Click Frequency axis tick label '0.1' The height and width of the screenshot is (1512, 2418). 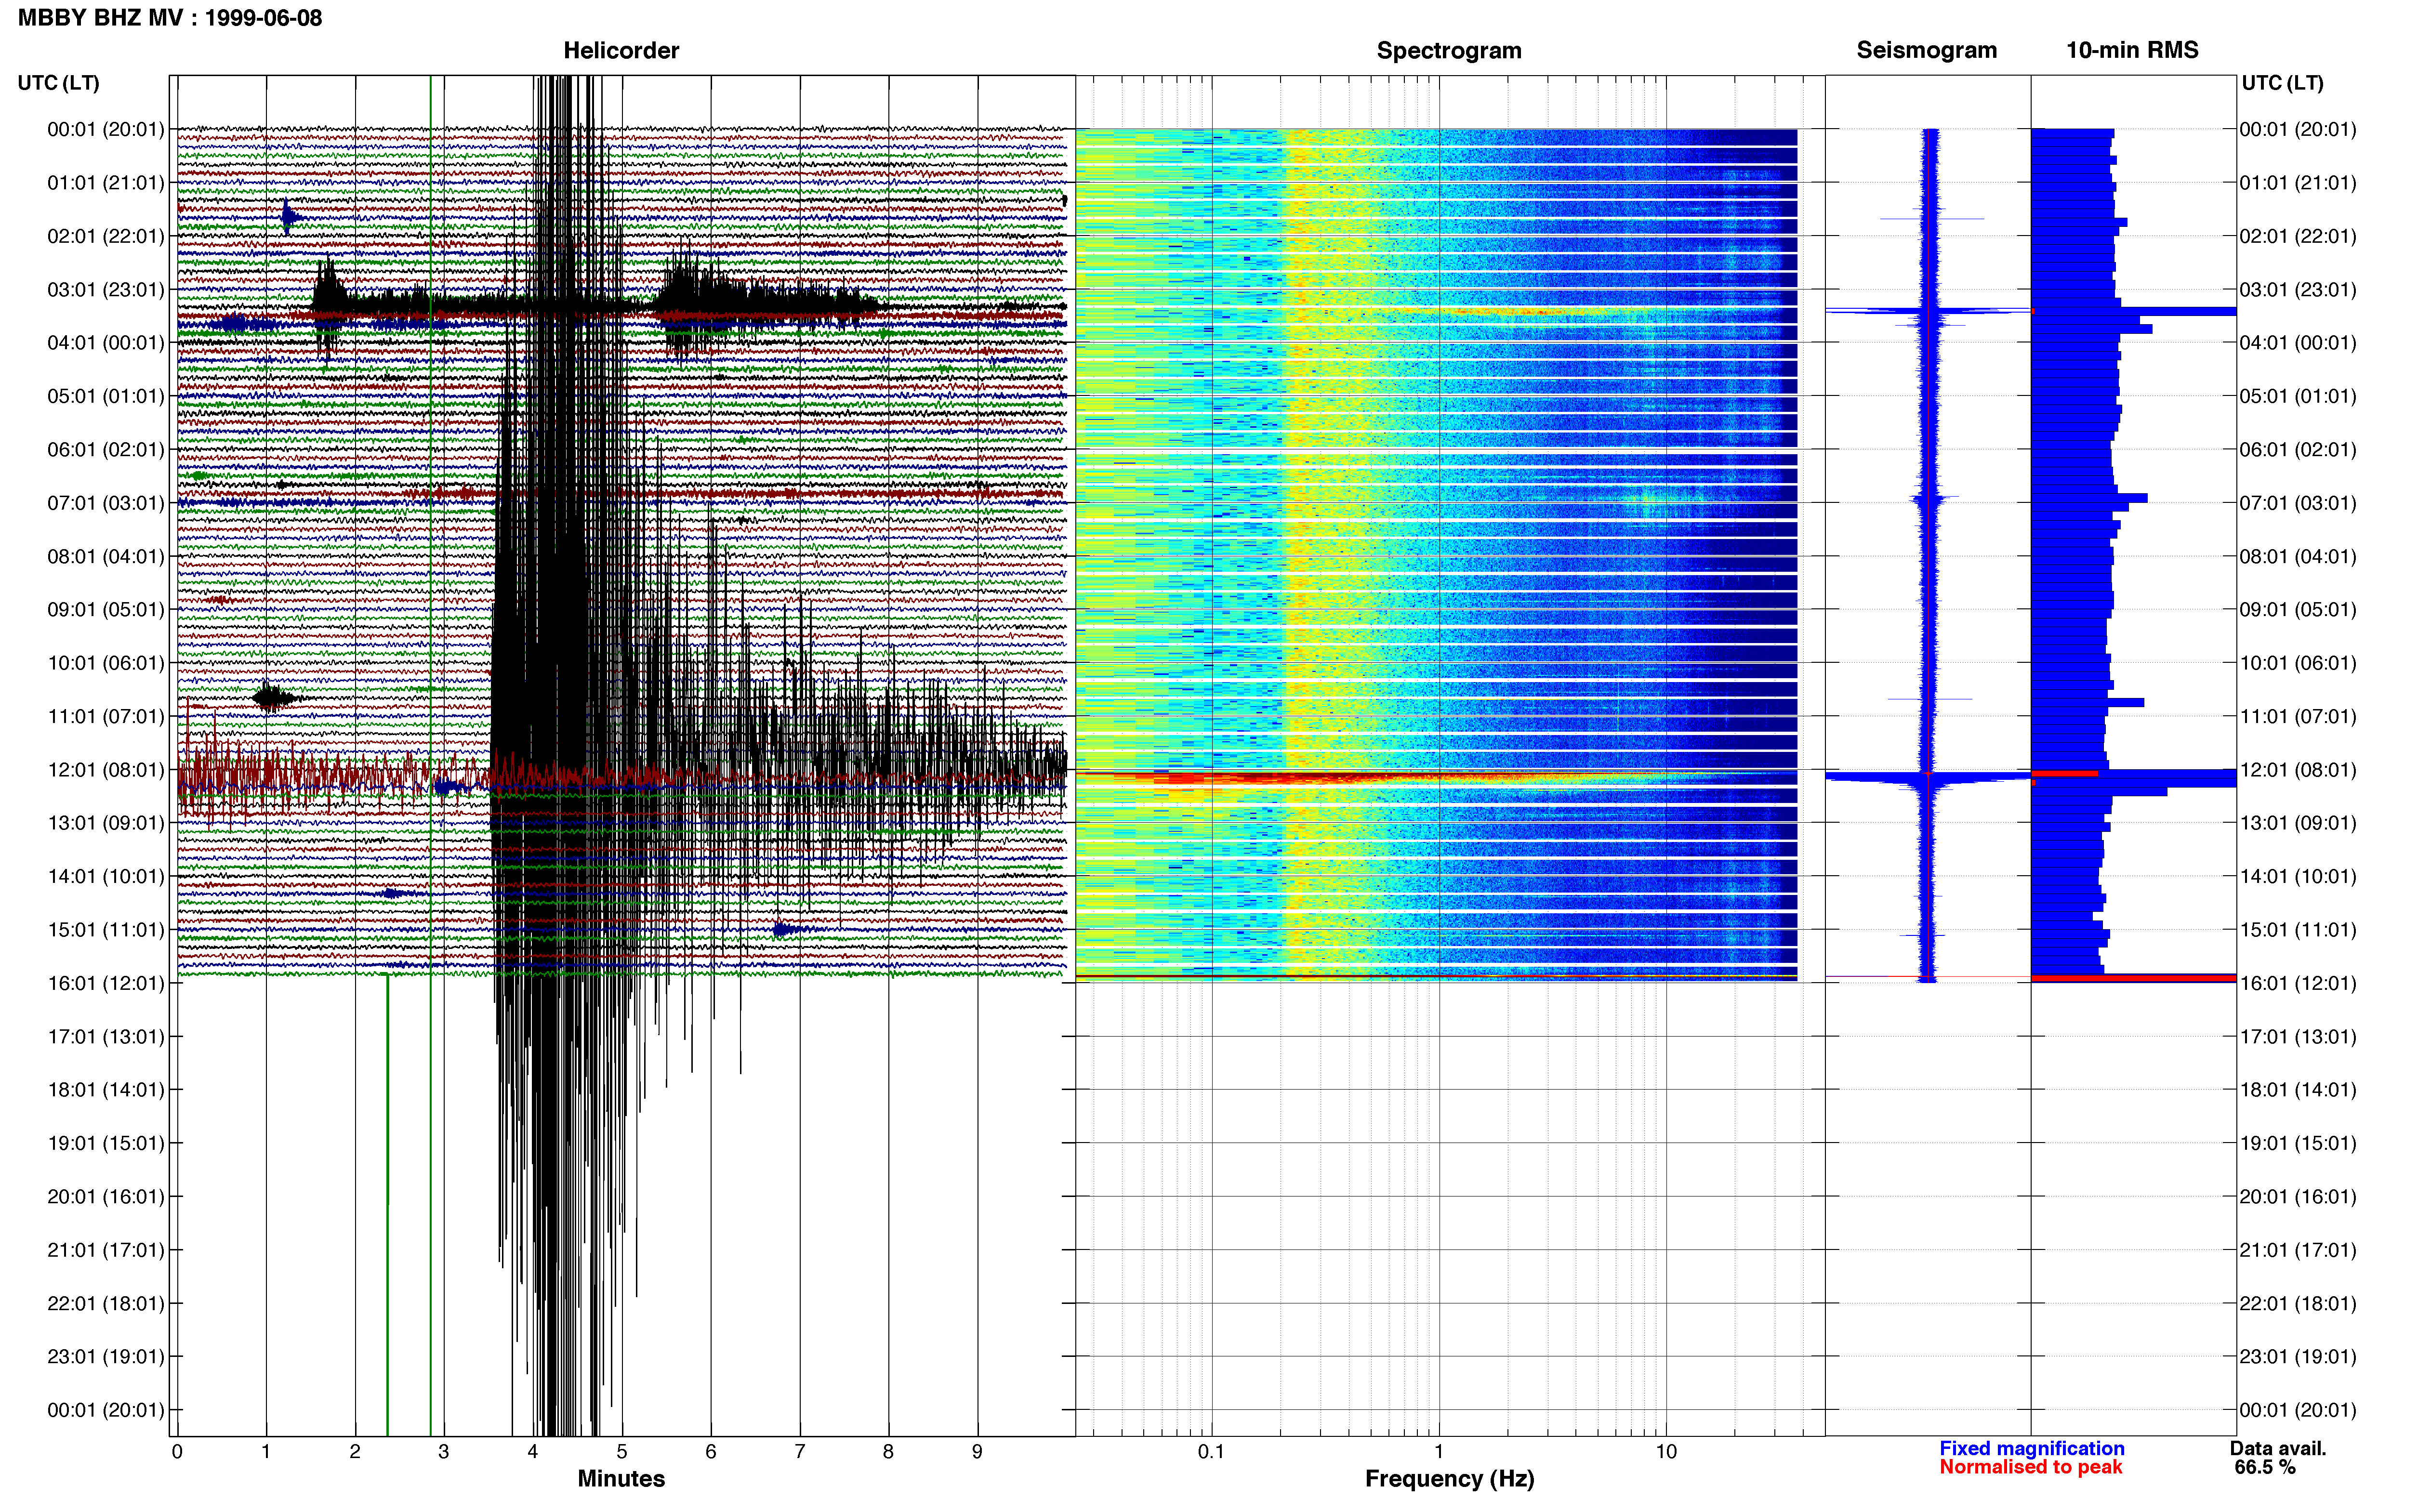(x=1211, y=1452)
